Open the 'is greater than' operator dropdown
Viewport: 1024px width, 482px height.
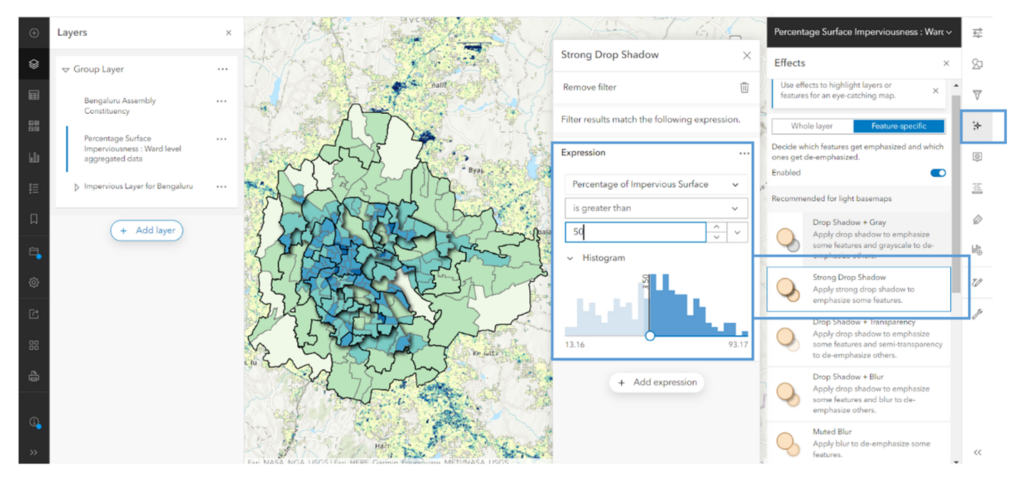coord(655,208)
